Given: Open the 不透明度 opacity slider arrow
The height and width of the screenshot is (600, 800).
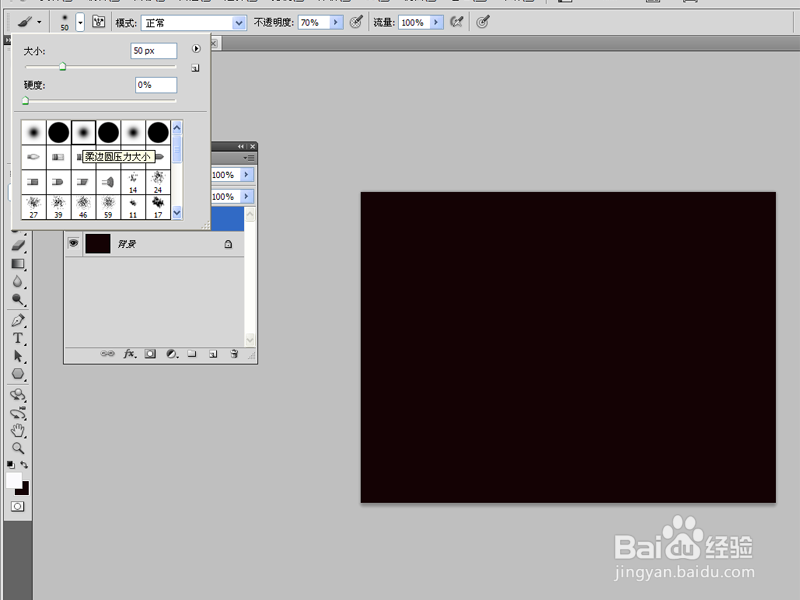Looking at the screenshot, I should 336,22.
